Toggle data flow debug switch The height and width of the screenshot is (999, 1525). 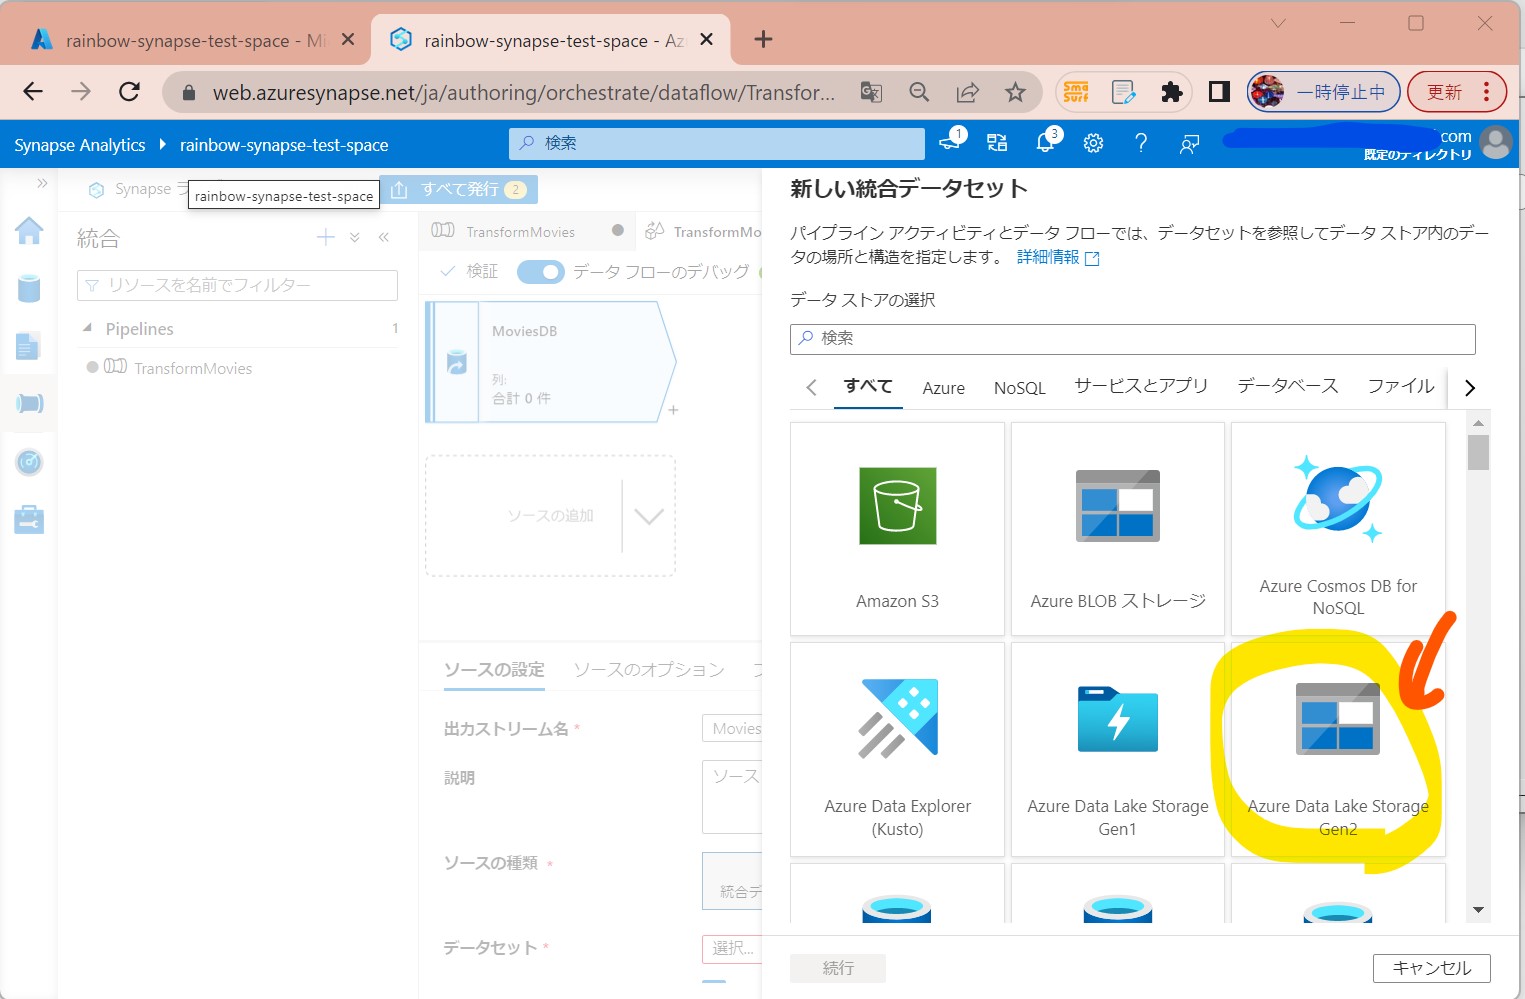(x=540, y=271)
